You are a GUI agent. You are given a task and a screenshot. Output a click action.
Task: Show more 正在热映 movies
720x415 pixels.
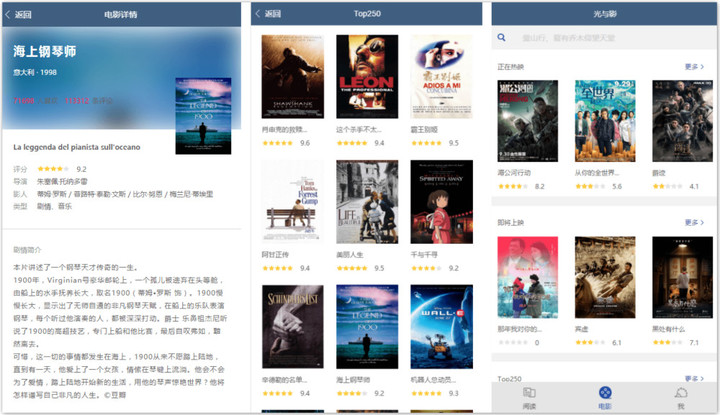click(x=694, y=67)
